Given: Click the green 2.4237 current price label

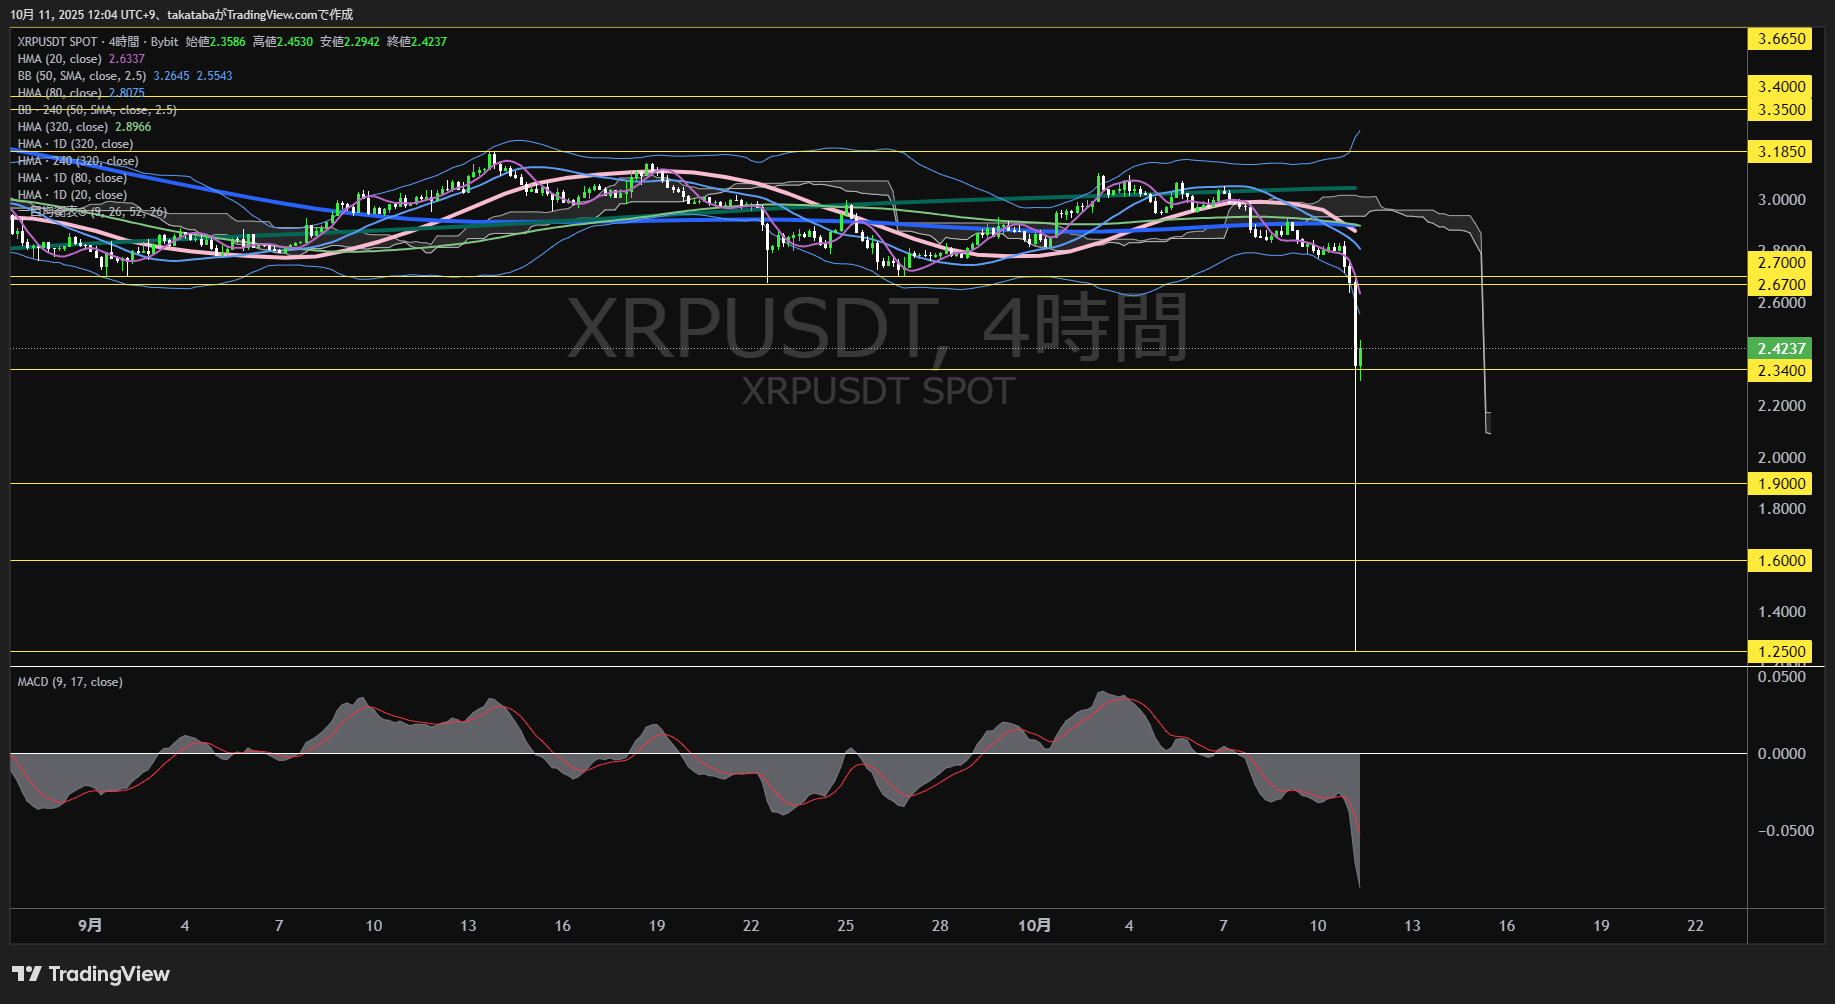Looking at the screenshot, I should [1781, 349].
